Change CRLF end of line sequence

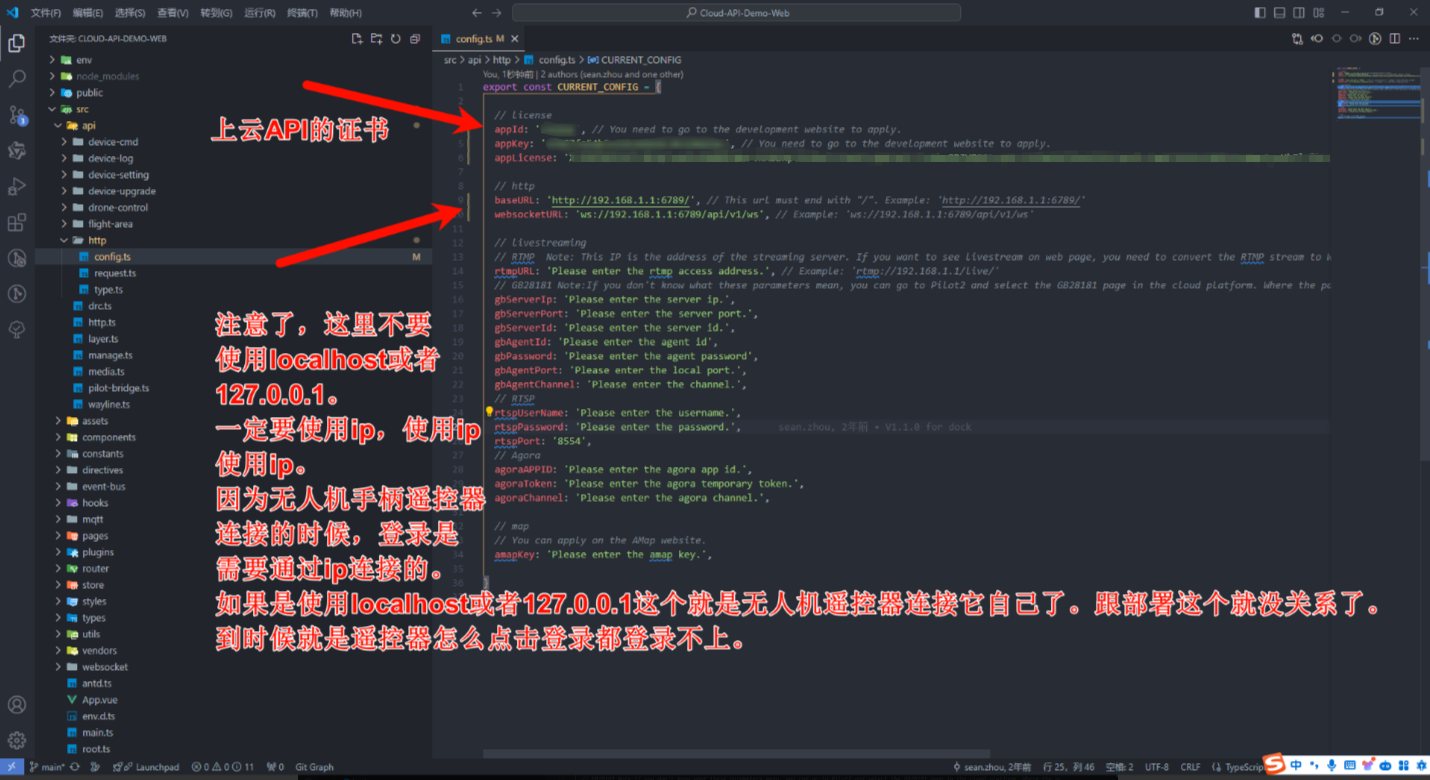coord(1190,767)
